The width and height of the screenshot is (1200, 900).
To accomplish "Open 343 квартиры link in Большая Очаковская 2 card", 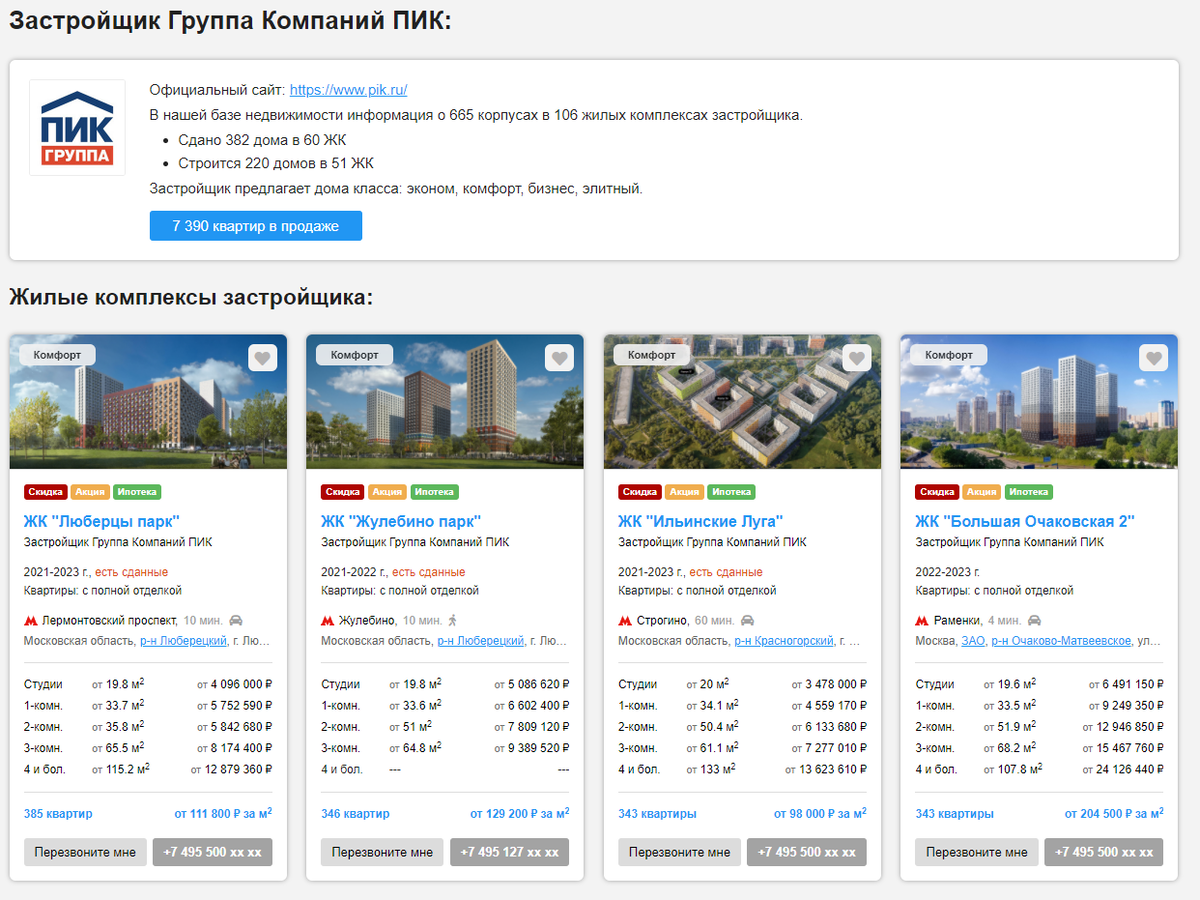I will tap(955, 814).
